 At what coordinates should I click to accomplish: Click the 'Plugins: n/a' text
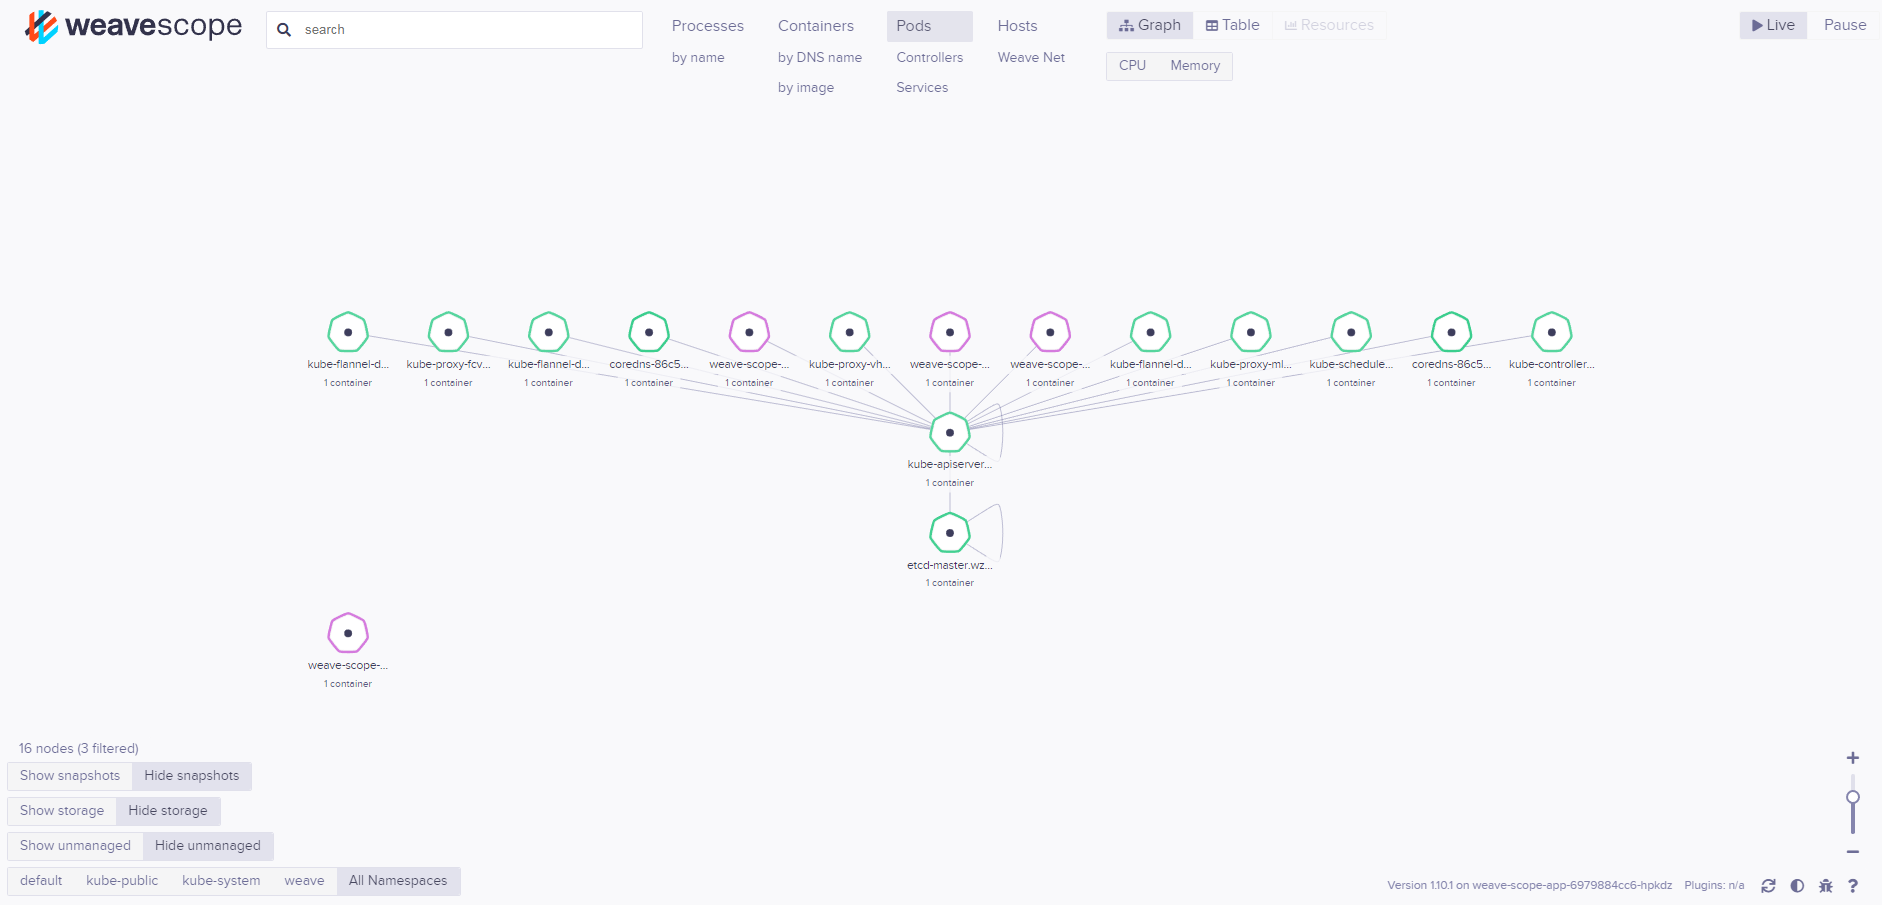point(1714,886)
